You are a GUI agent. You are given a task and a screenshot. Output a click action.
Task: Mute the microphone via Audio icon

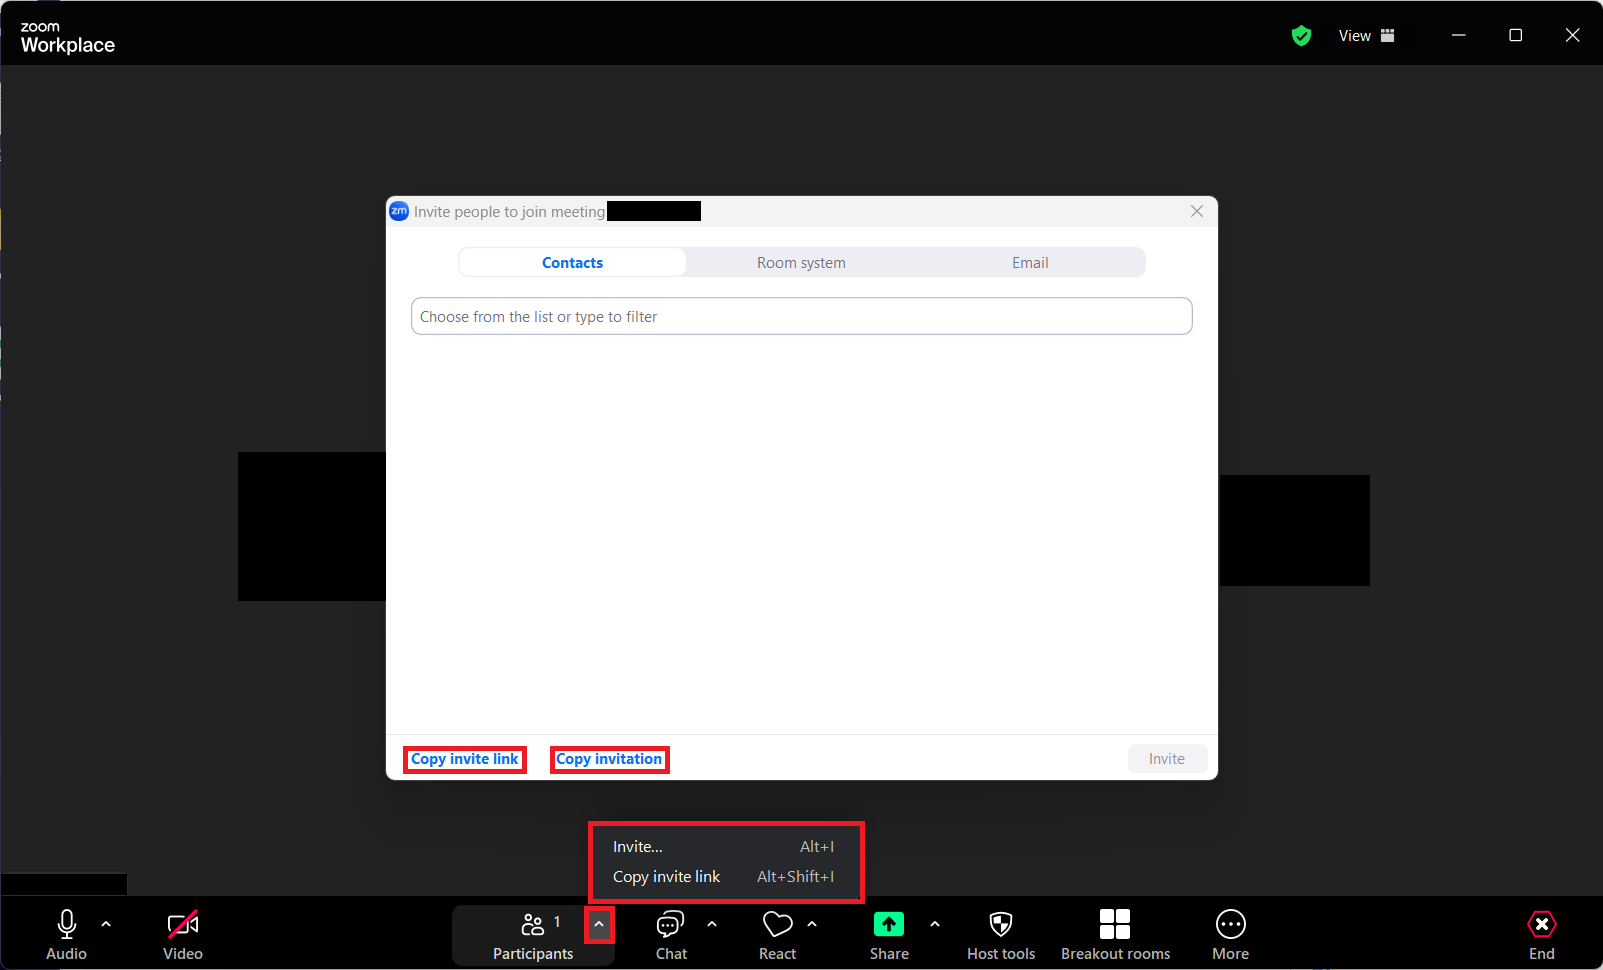(66, 924)
